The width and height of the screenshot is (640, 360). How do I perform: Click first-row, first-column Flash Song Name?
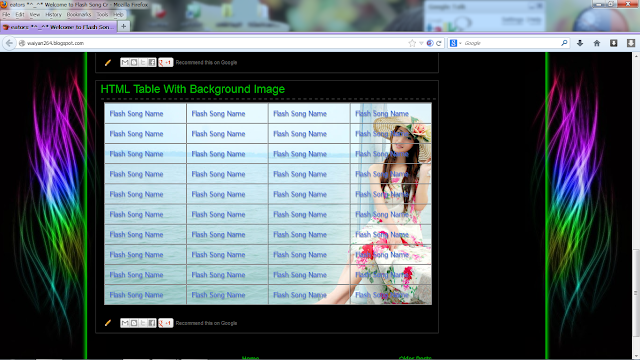pos(136,113)
